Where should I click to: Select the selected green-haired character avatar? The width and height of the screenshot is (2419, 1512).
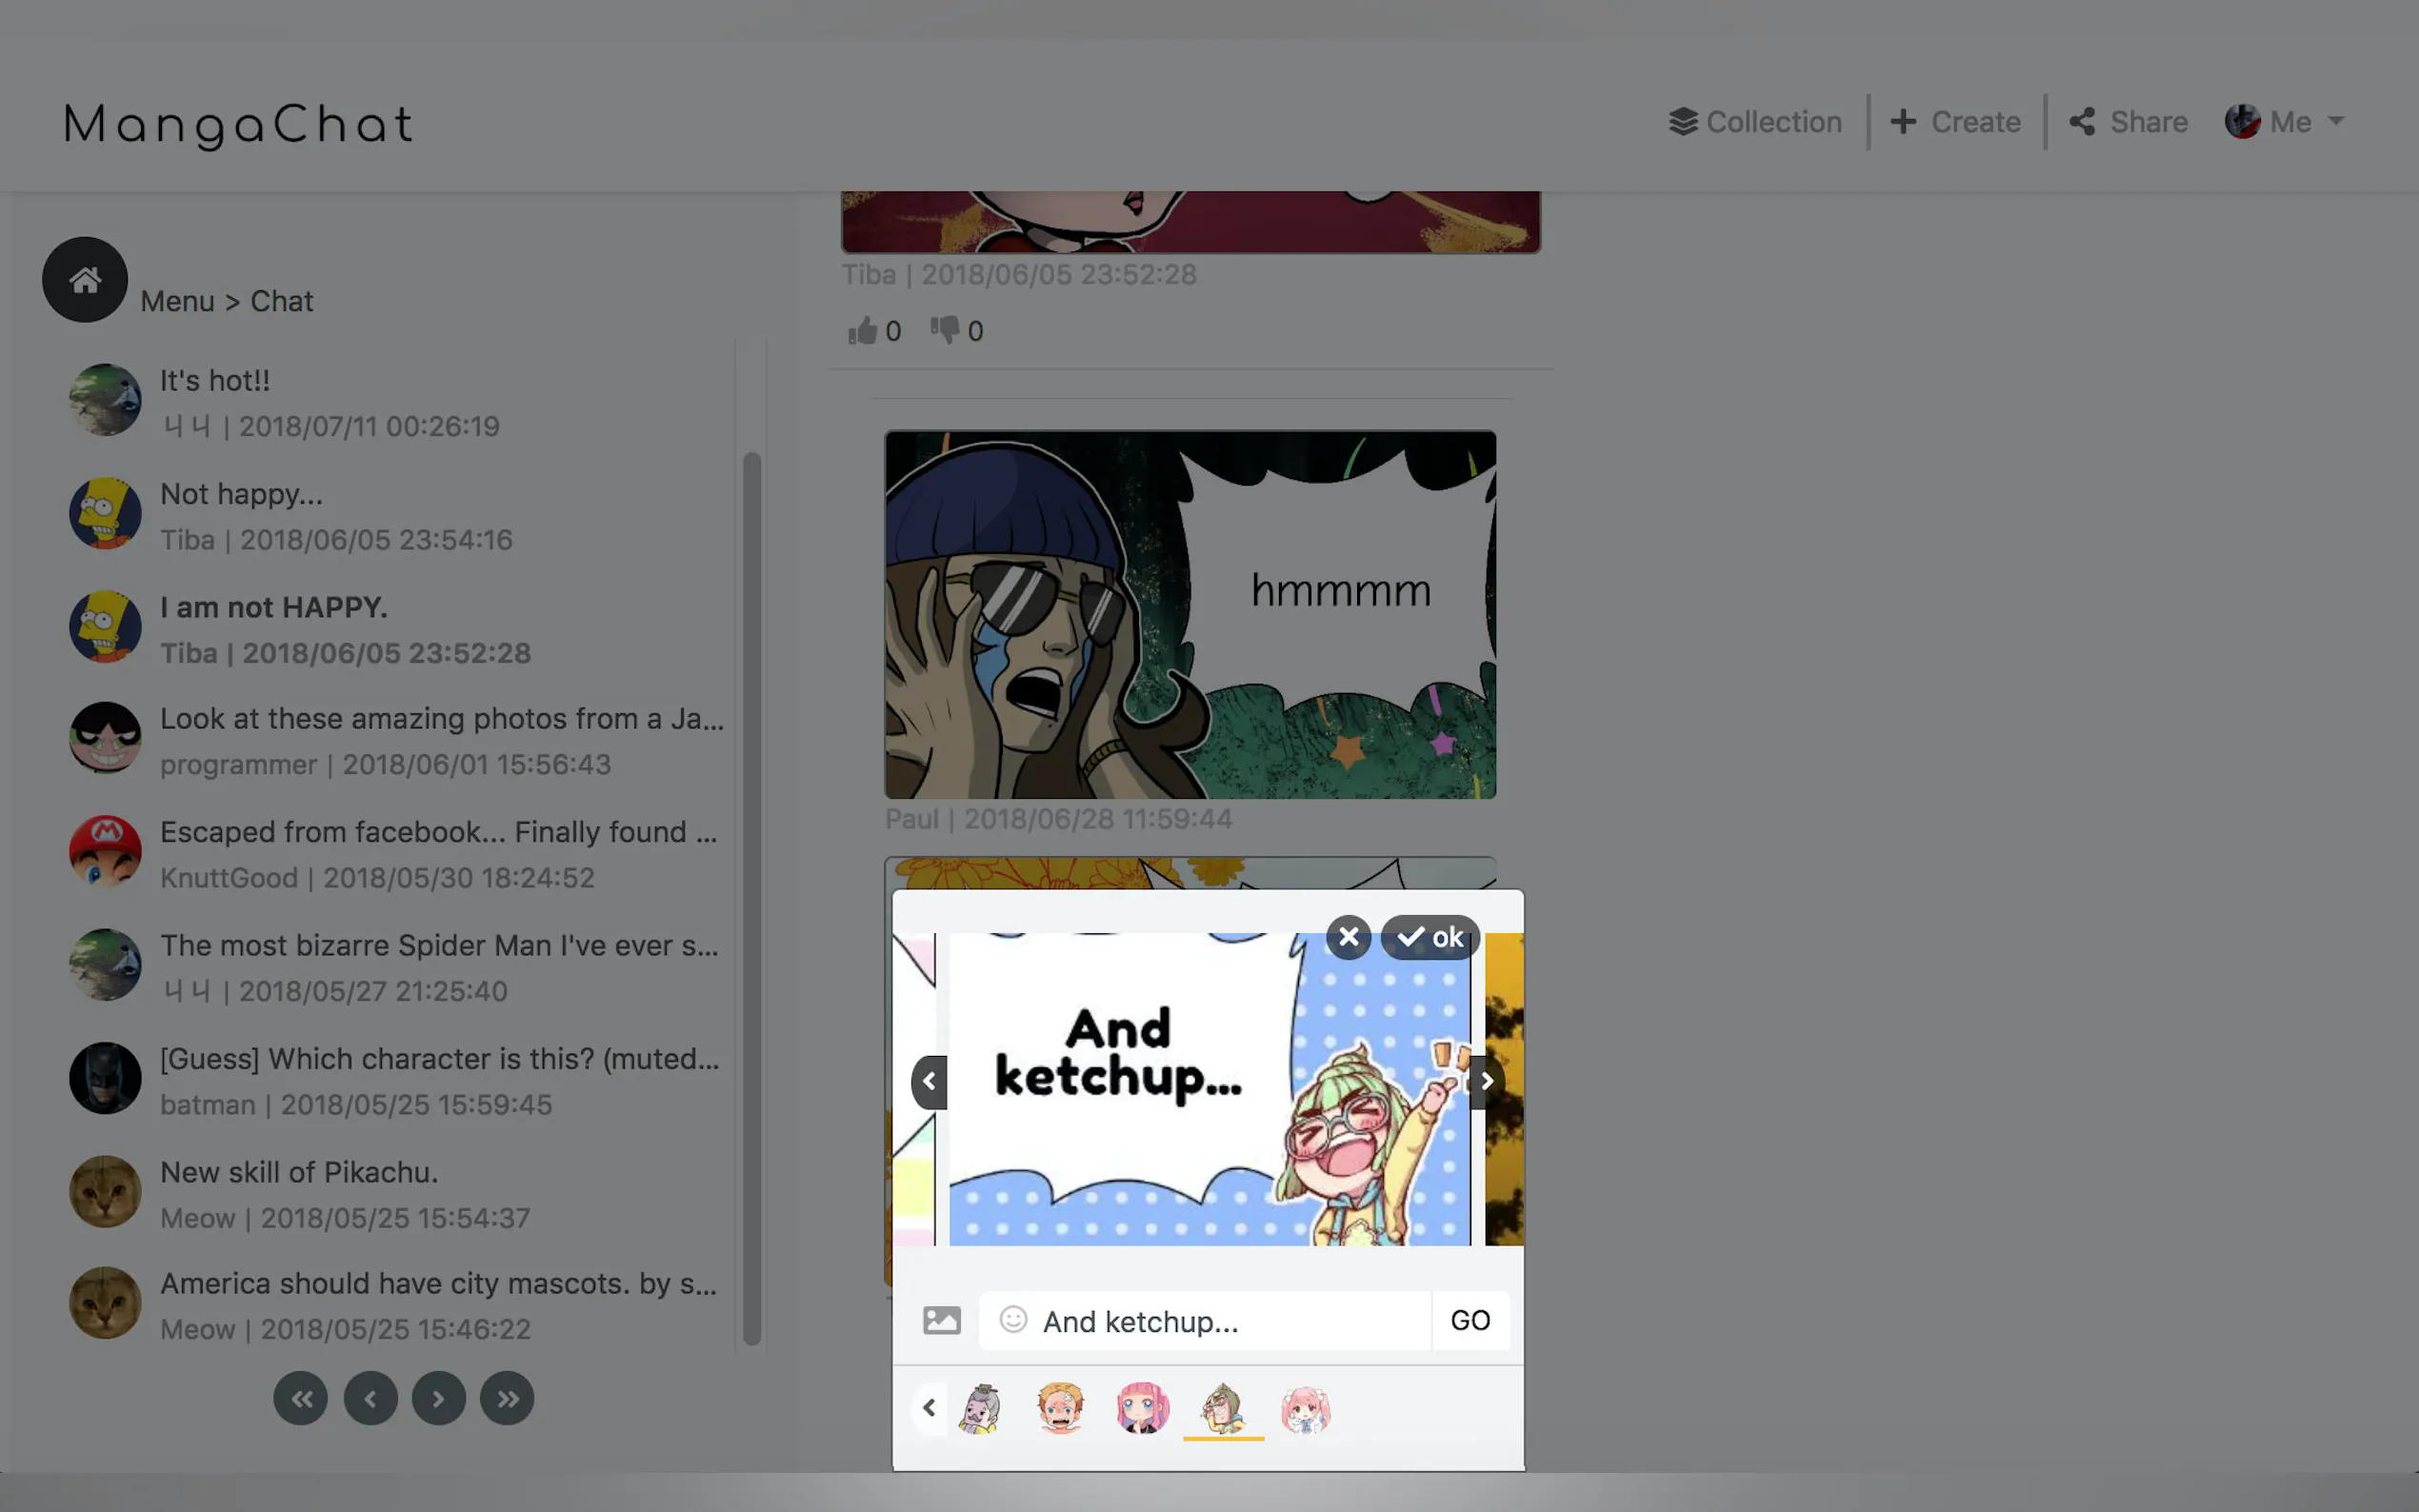click(x=1223, y=1408)
